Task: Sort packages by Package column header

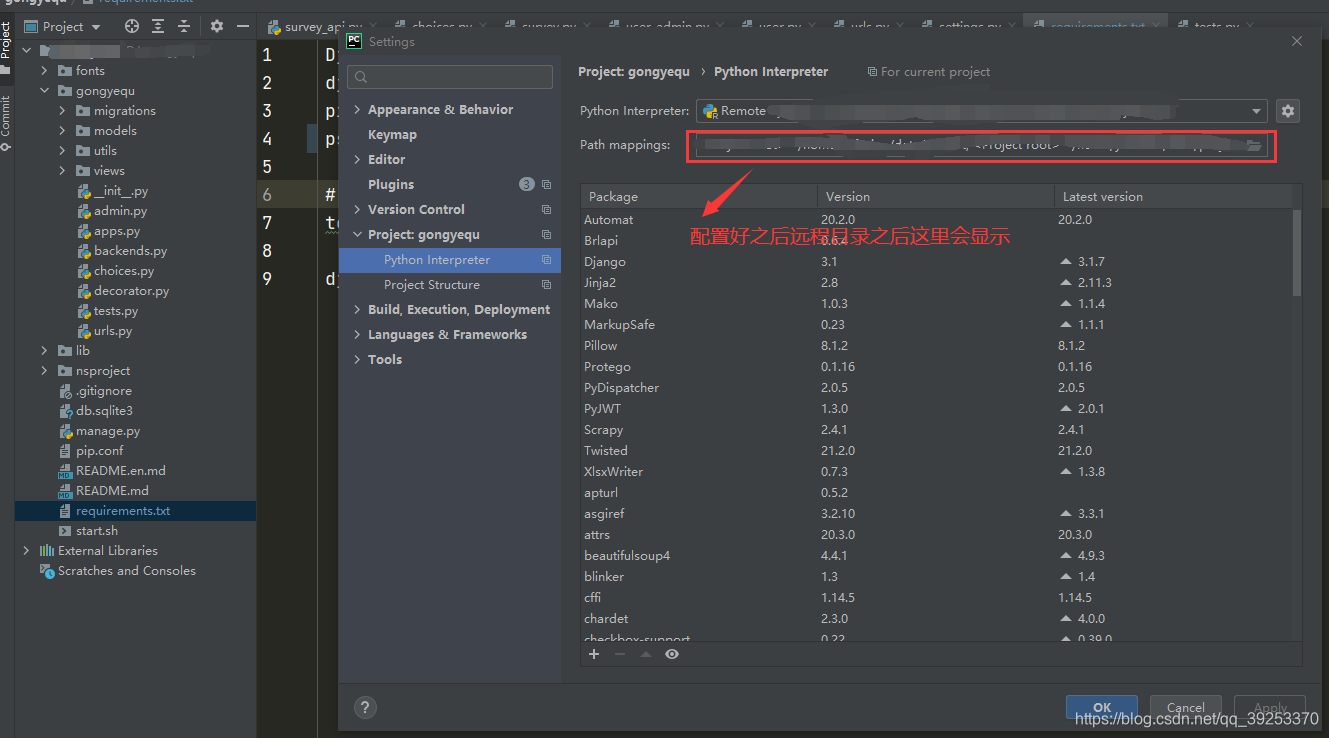Action: 698,197
